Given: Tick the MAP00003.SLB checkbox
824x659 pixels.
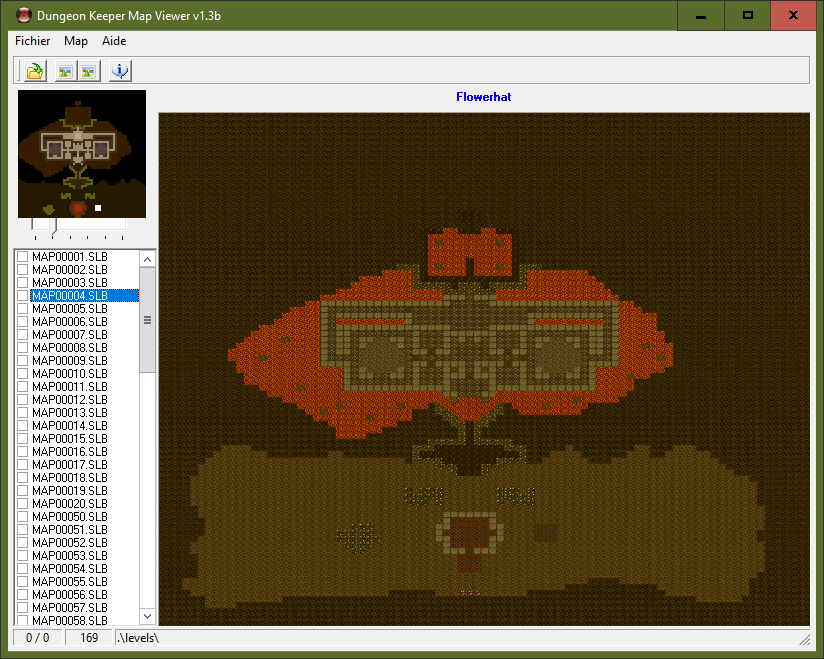Looking at the screenshot, I should (23, 283).
